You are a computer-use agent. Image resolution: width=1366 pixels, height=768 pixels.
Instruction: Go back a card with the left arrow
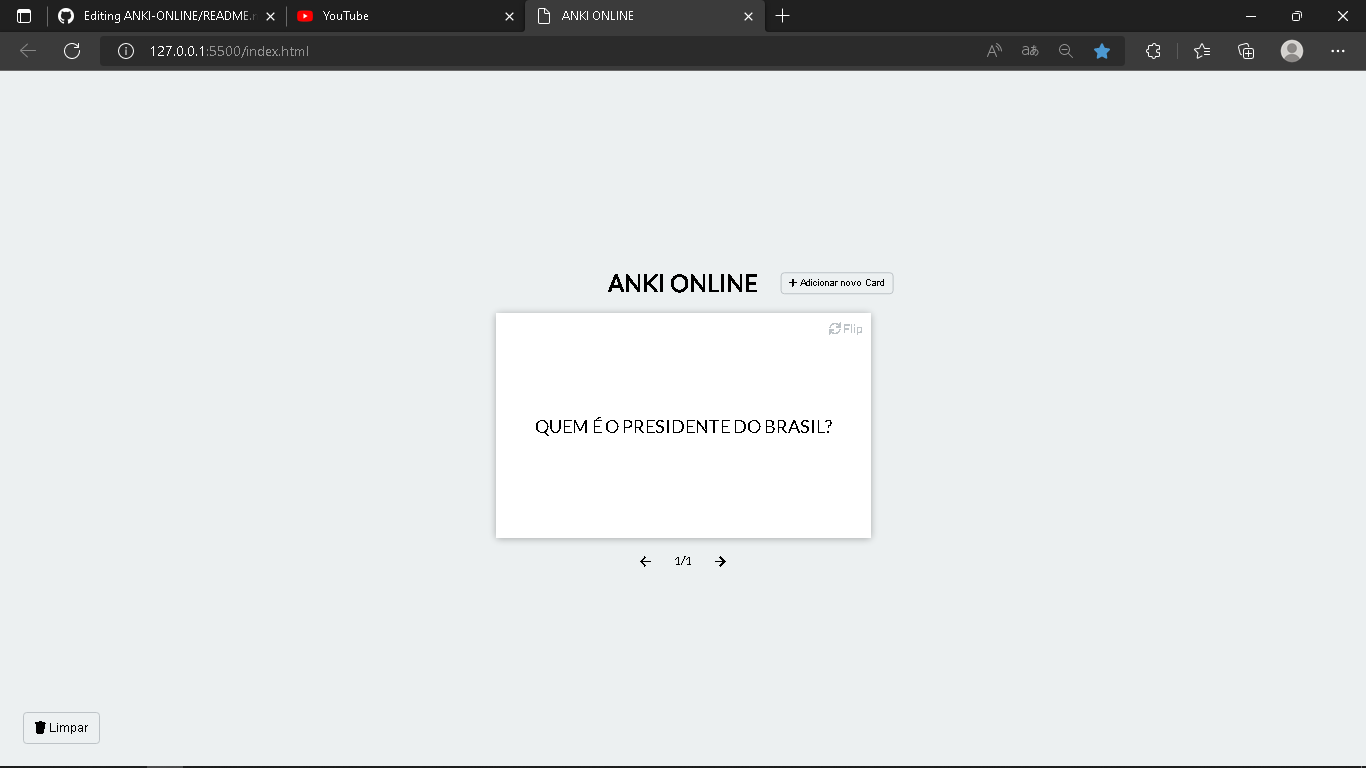point(645,561)
